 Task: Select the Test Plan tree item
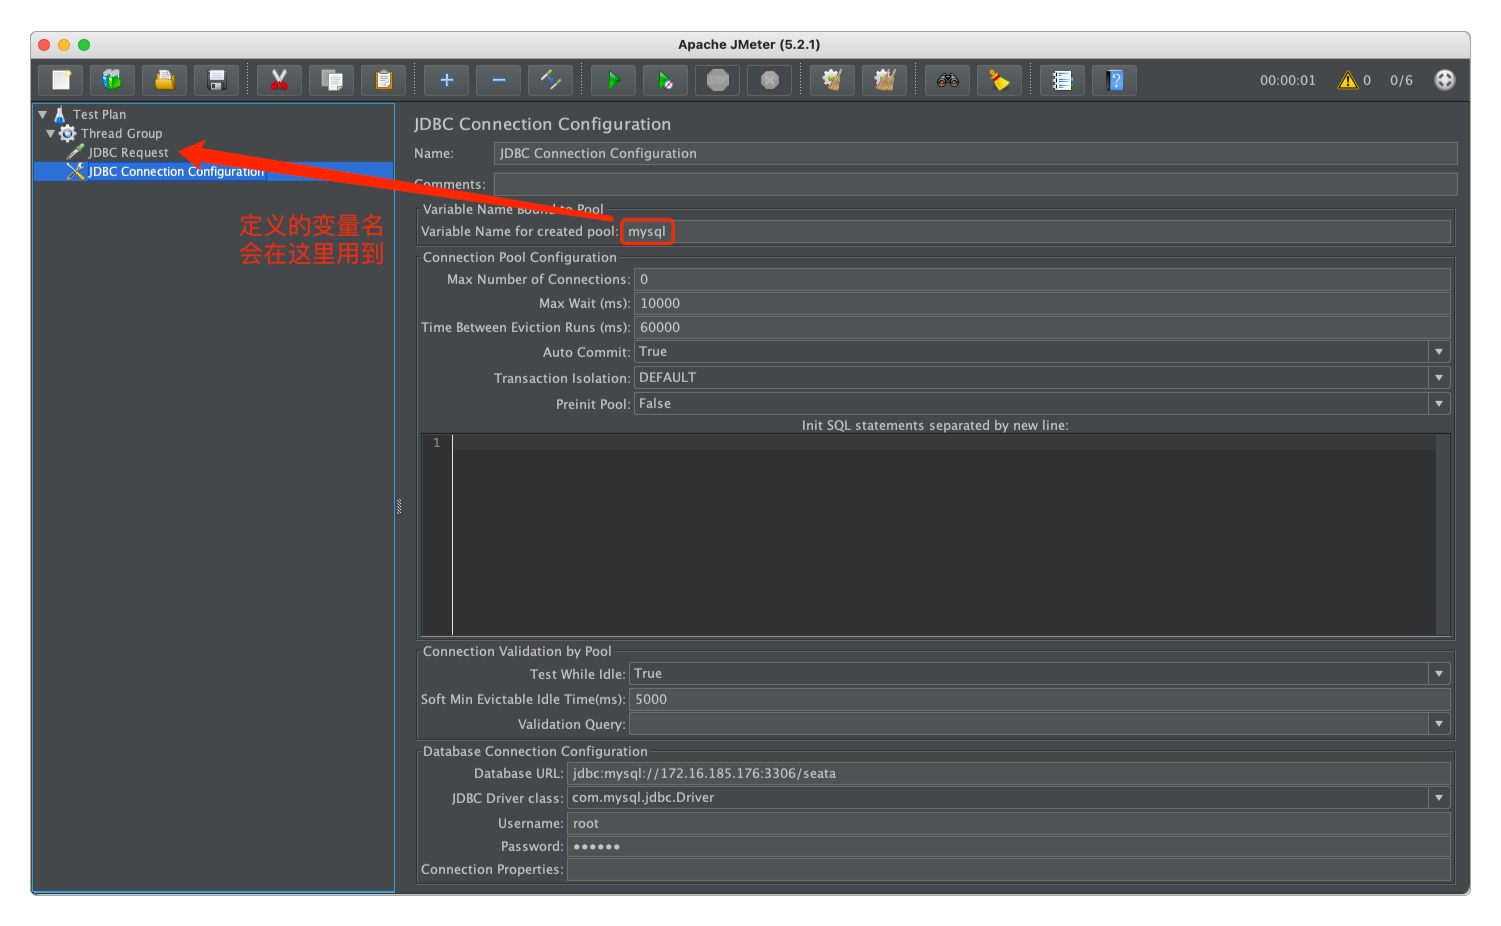tap(99, 114)
